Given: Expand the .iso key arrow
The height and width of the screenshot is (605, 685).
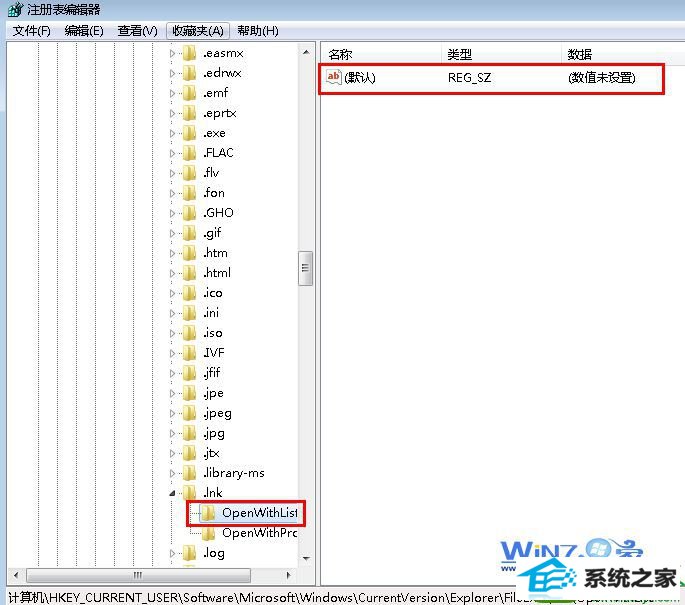Looking at the screenshot, I should 172,333.
